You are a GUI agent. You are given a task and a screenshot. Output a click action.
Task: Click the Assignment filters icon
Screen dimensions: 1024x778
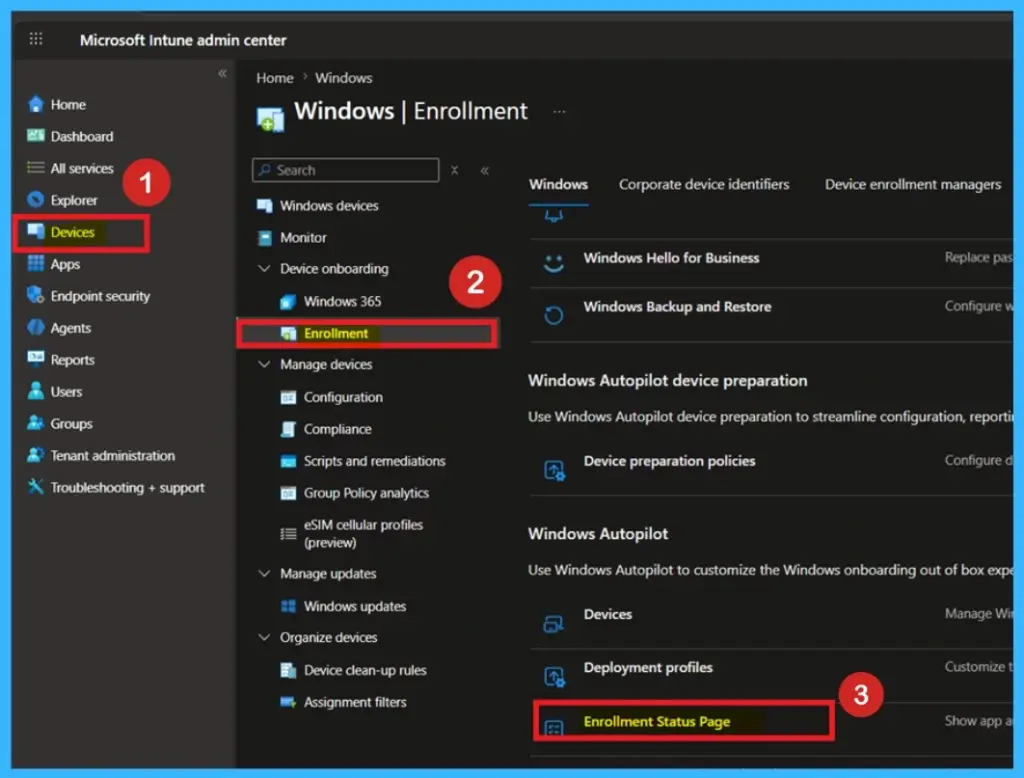click(x=288, y=702)
